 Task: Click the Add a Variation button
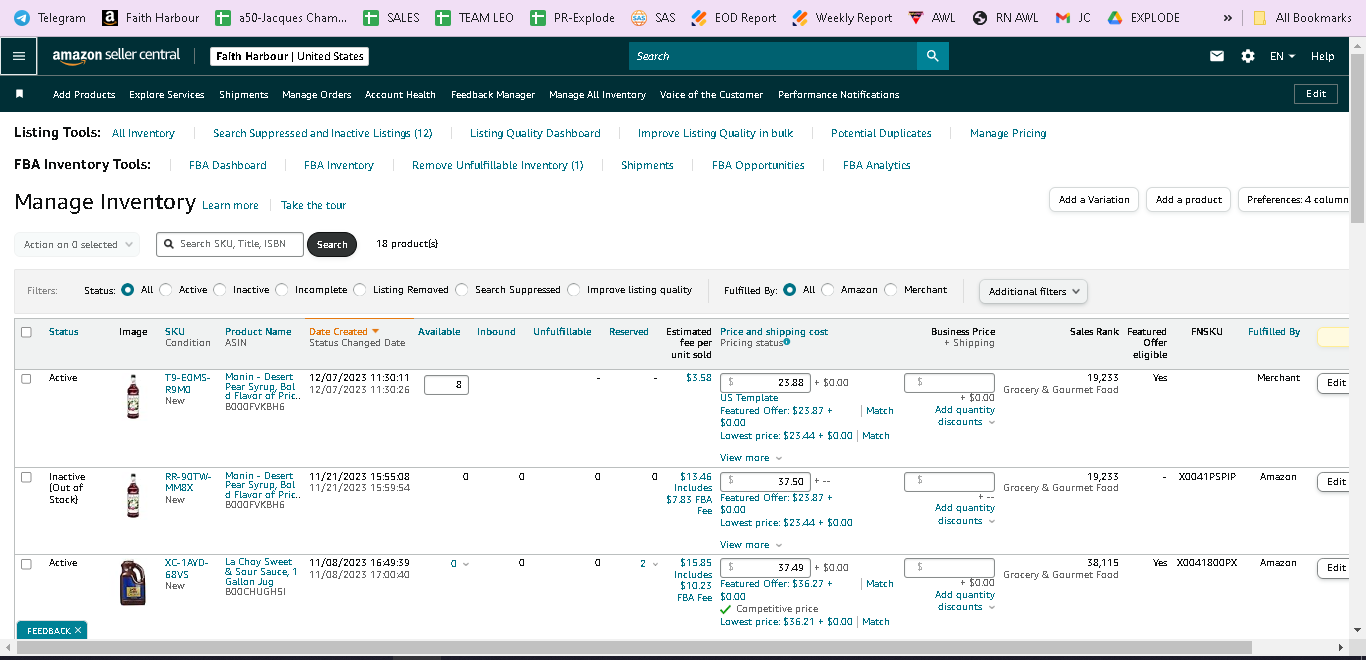pos(1094,200)
